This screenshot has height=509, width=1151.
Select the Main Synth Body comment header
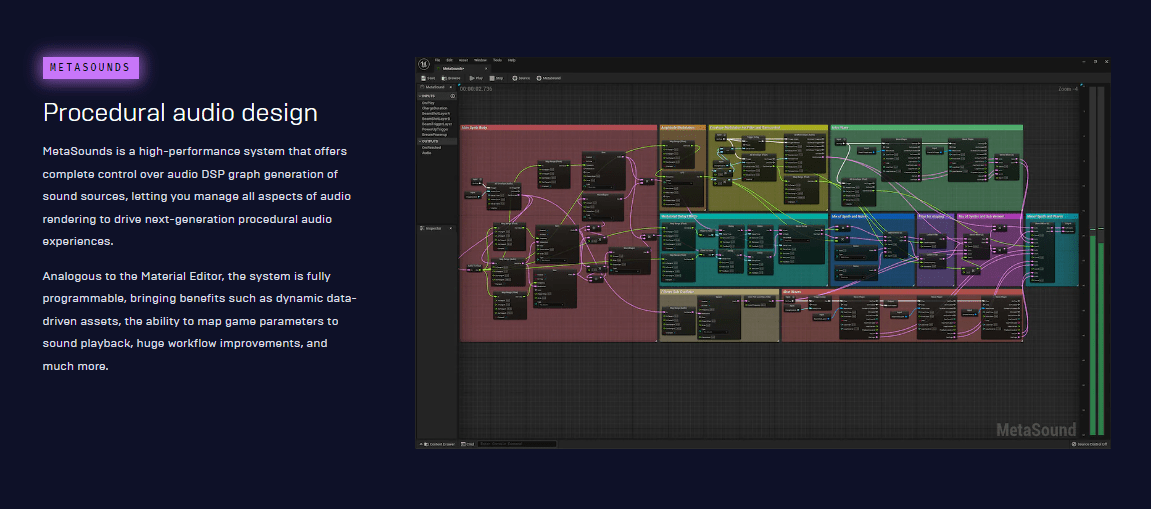559,128
